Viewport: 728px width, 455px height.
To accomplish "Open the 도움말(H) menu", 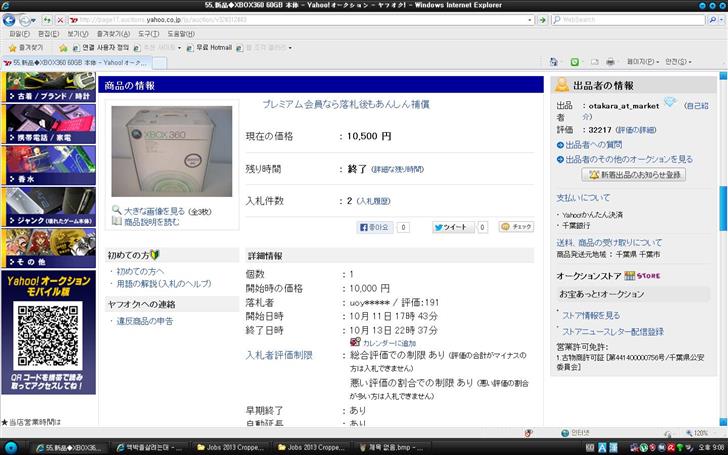I will click(x=181, y=34).
